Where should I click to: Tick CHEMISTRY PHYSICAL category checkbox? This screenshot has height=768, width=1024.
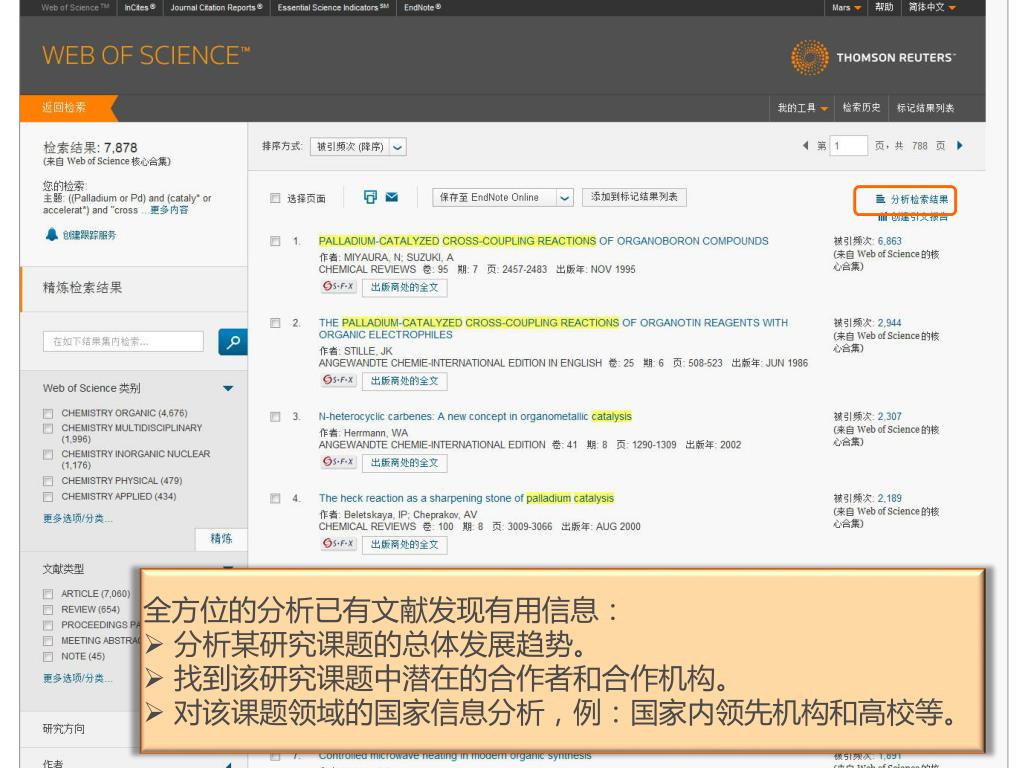pyautogui.click(x=48, y=481)
